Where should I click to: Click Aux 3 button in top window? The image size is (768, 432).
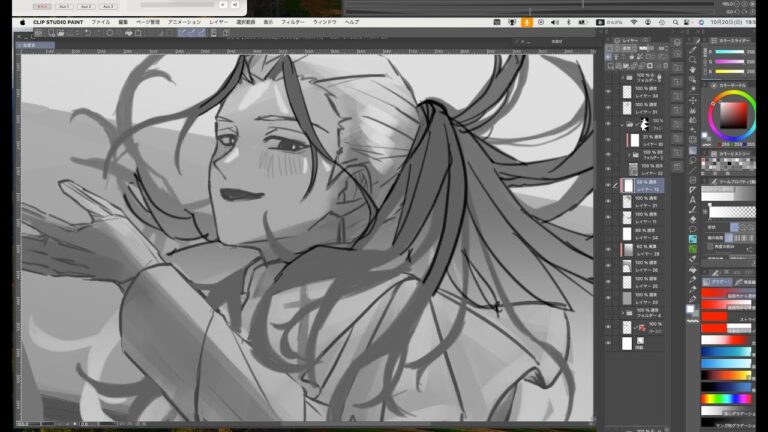[108, 6]
